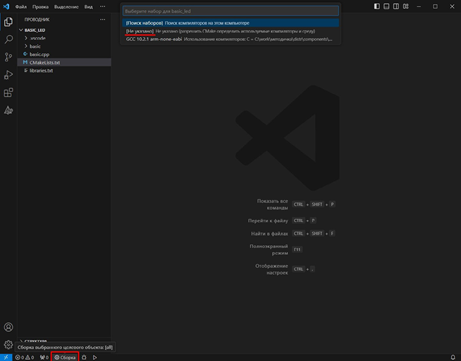Close the VS Code window

tap(452, 6)
